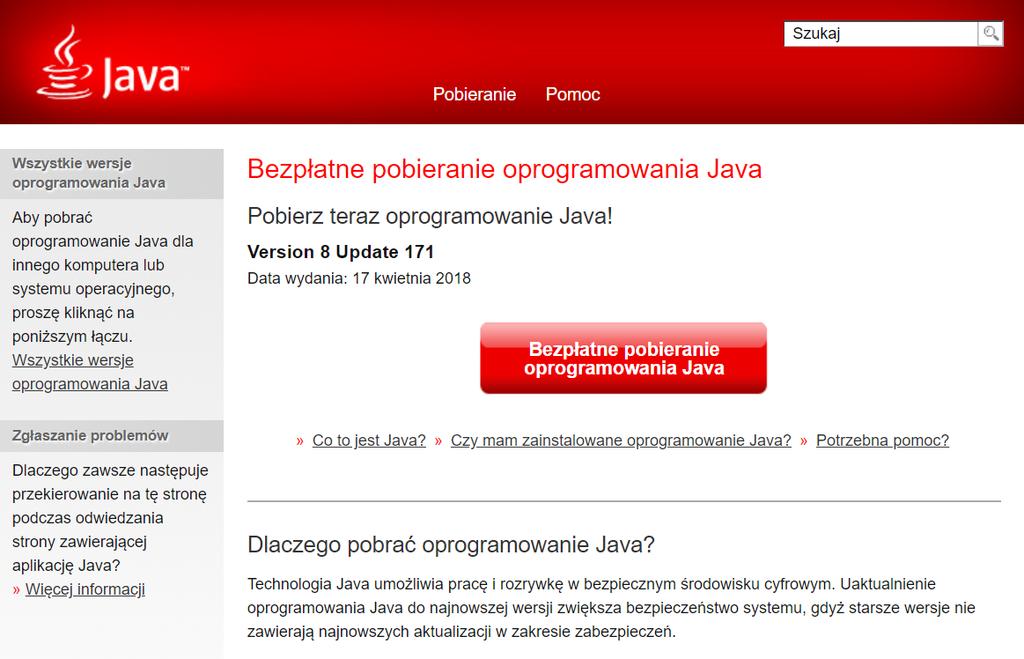Open the 'Więcej informacji' sidebar link
Viewport: 1024px width, 659px height.
coord(85,589)
